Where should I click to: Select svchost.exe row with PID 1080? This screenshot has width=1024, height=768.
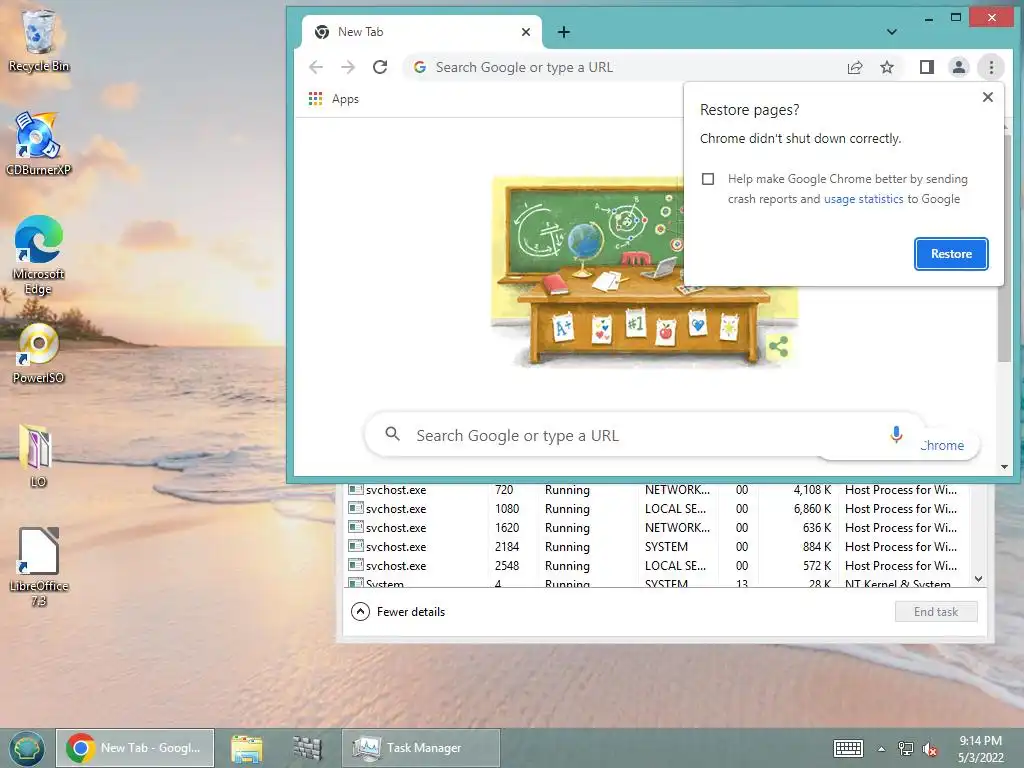[x=657, y=509]
